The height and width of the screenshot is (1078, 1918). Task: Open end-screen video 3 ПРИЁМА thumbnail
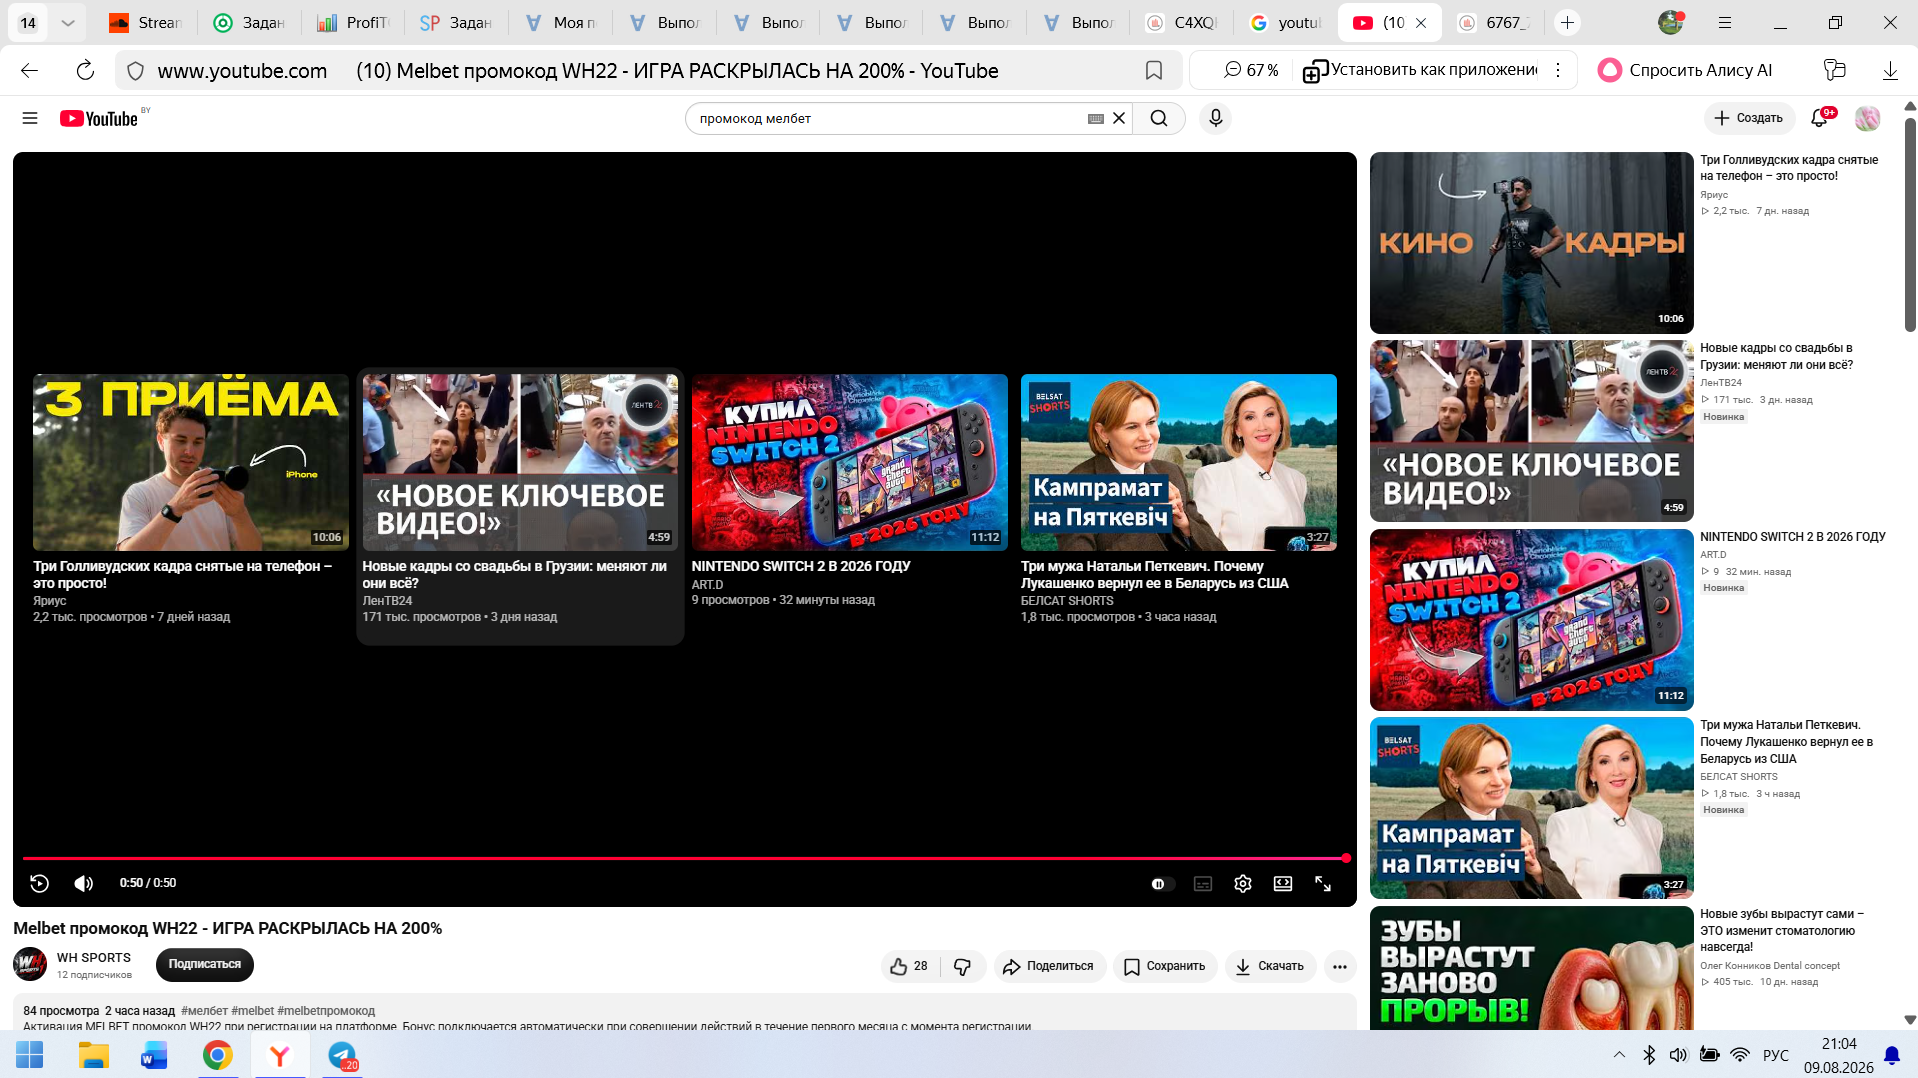click(x=191, y=462)
